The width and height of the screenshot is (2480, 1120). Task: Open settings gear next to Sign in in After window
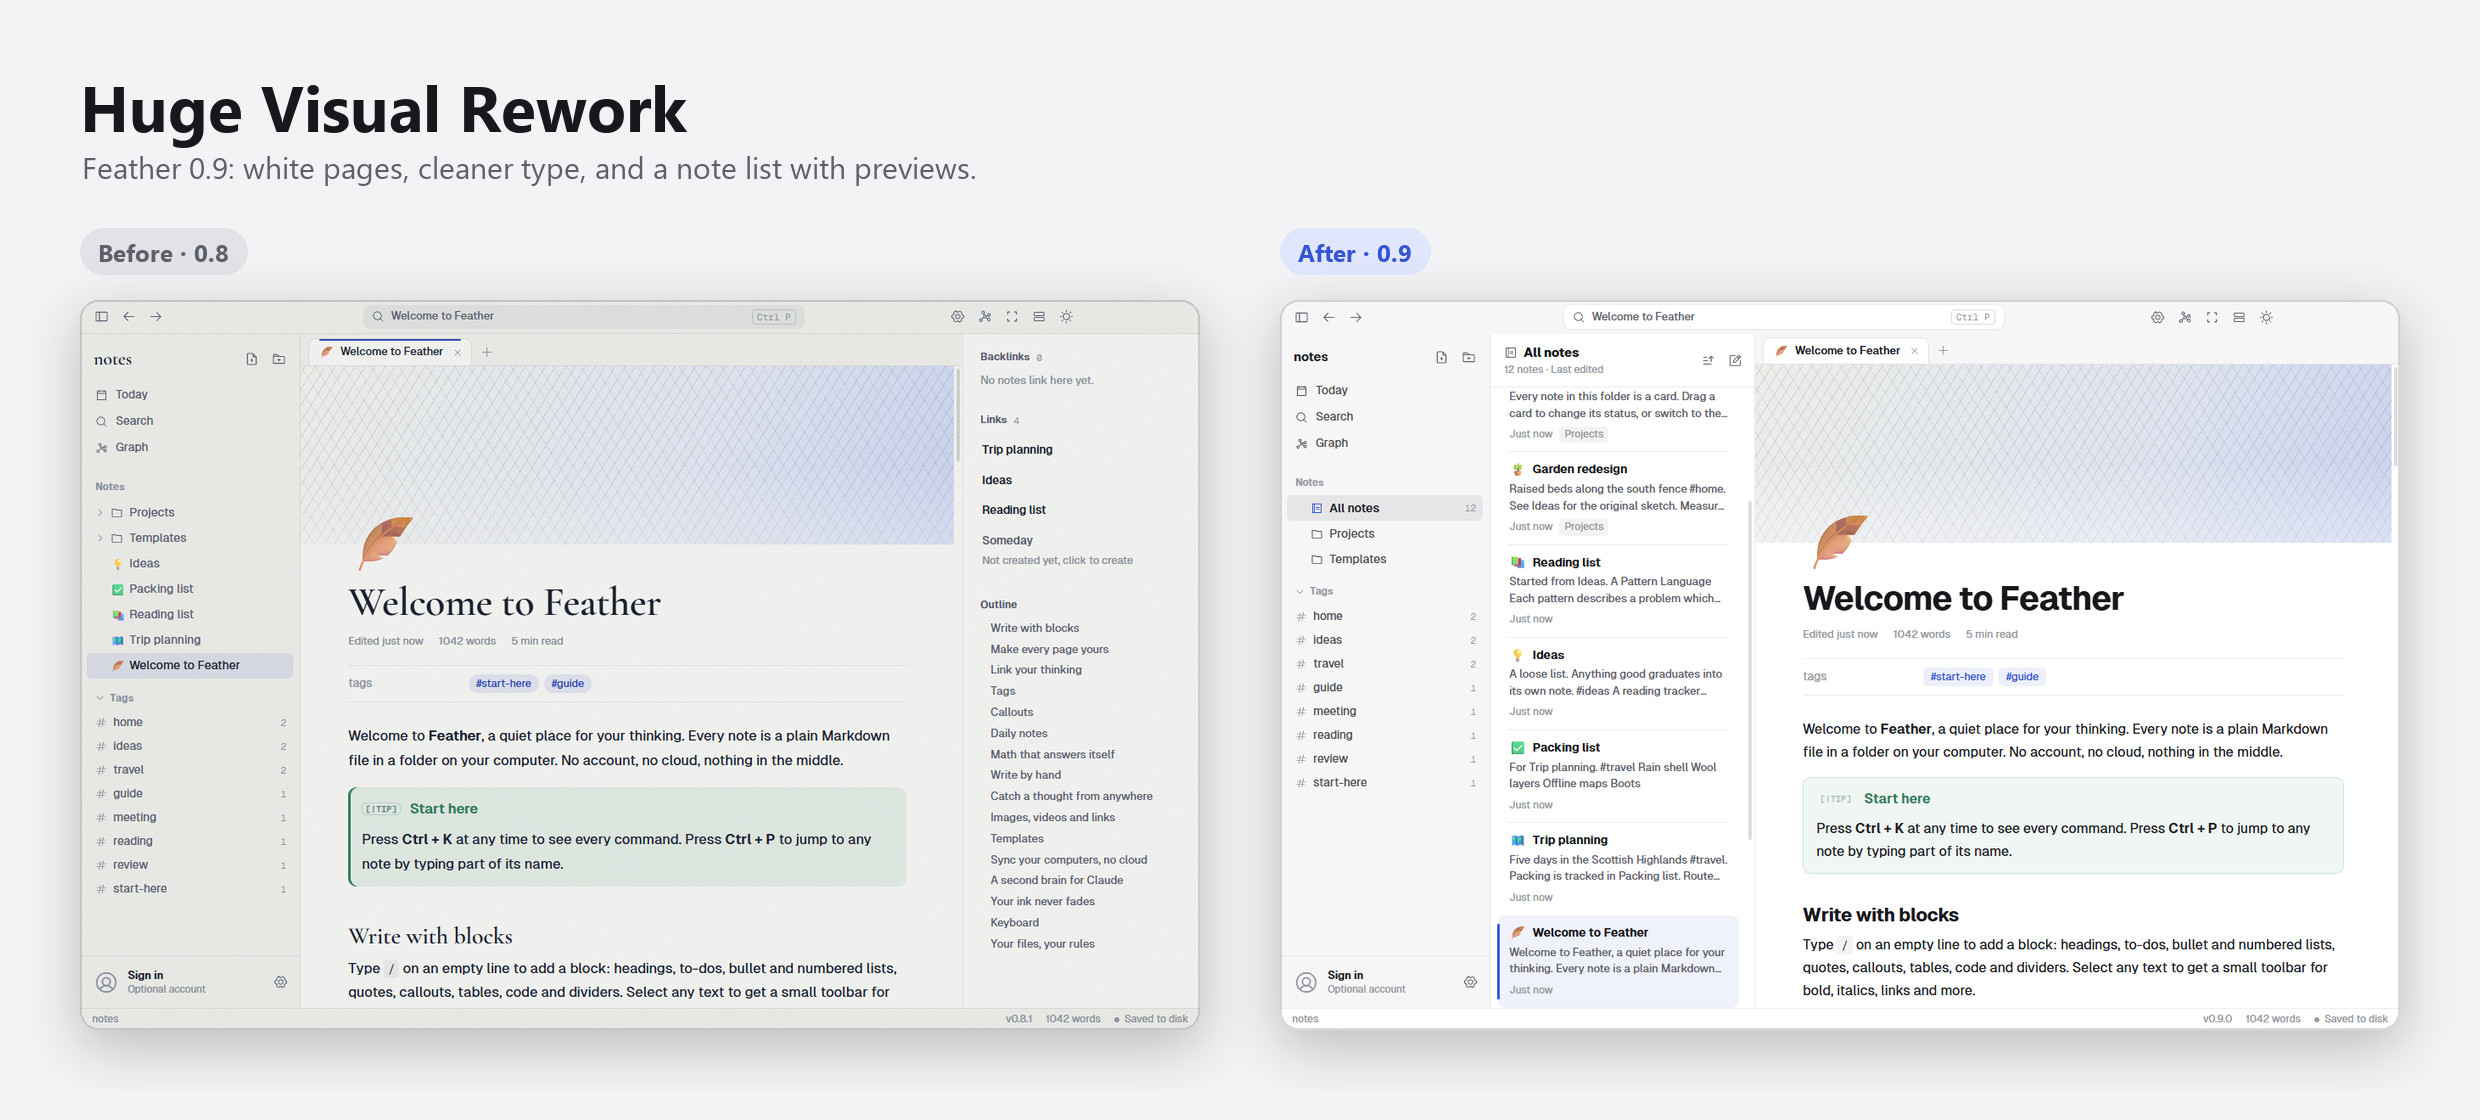click(1470, 982)
